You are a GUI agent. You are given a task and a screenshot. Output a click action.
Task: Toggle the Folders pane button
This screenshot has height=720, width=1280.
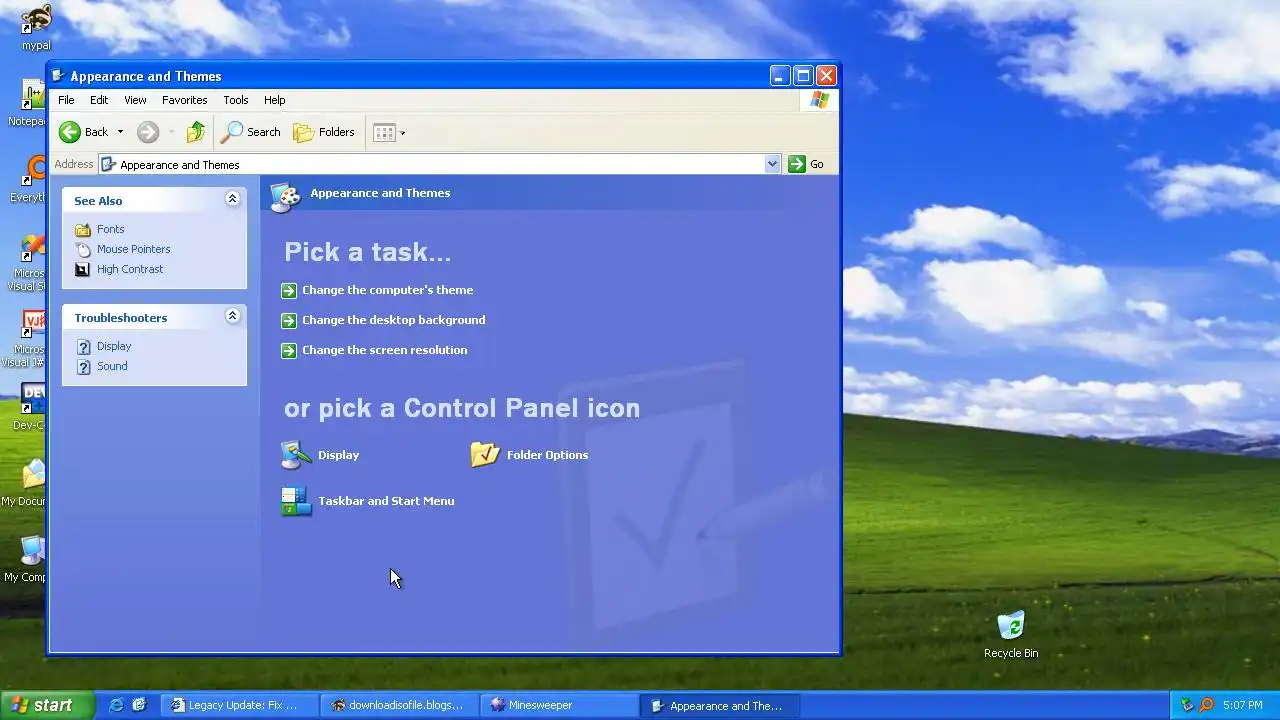point(324,132)
